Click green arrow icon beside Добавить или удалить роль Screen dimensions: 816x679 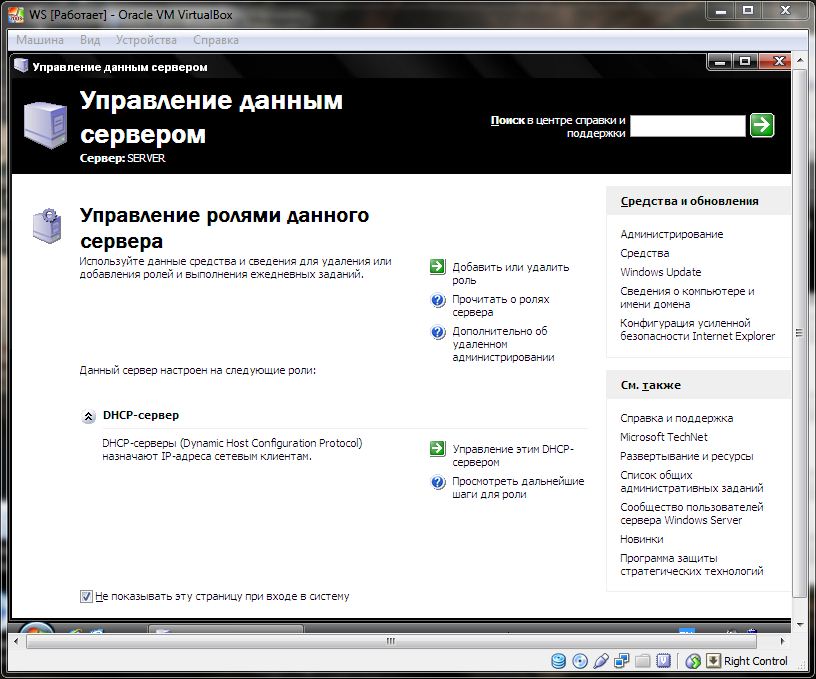[x=438, y=266]
